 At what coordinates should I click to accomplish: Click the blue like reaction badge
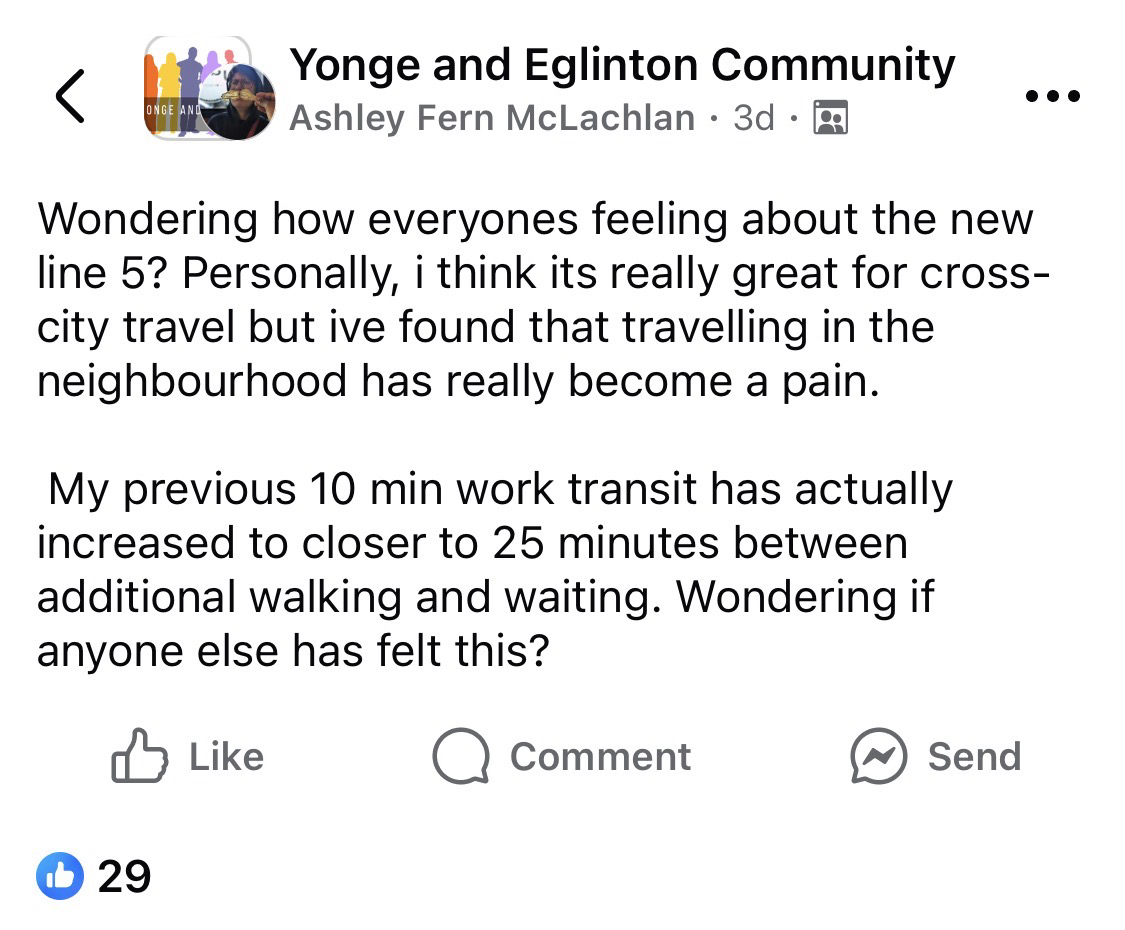point(60,877)
